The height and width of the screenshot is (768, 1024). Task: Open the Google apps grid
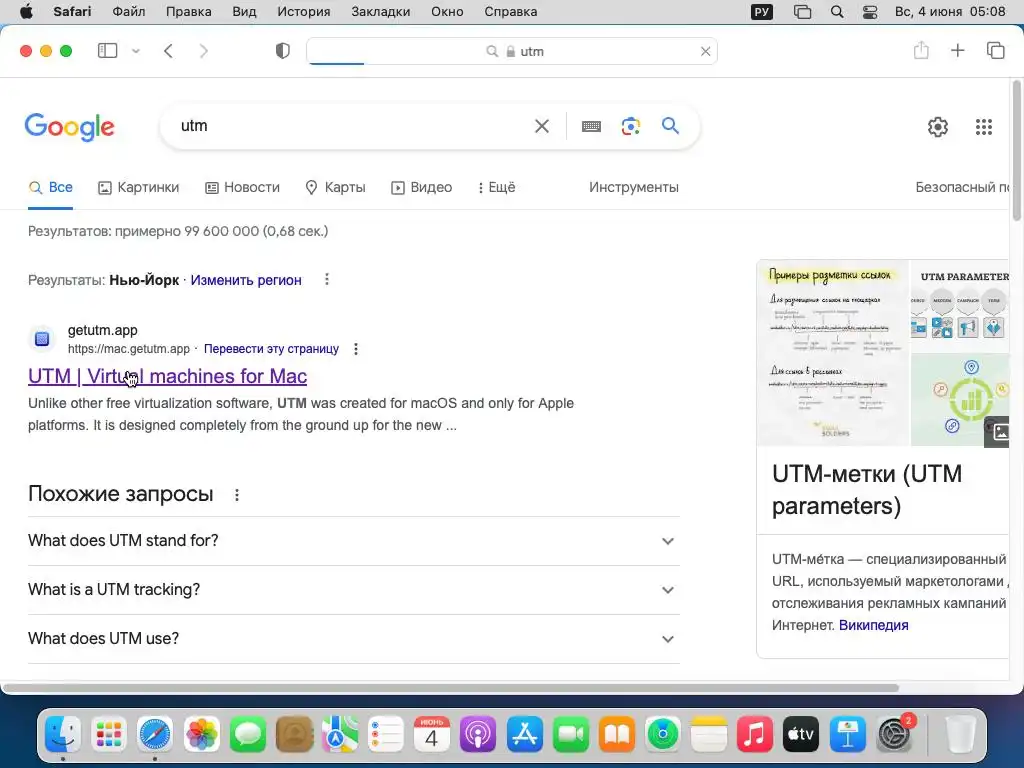(x=984, y=127)
